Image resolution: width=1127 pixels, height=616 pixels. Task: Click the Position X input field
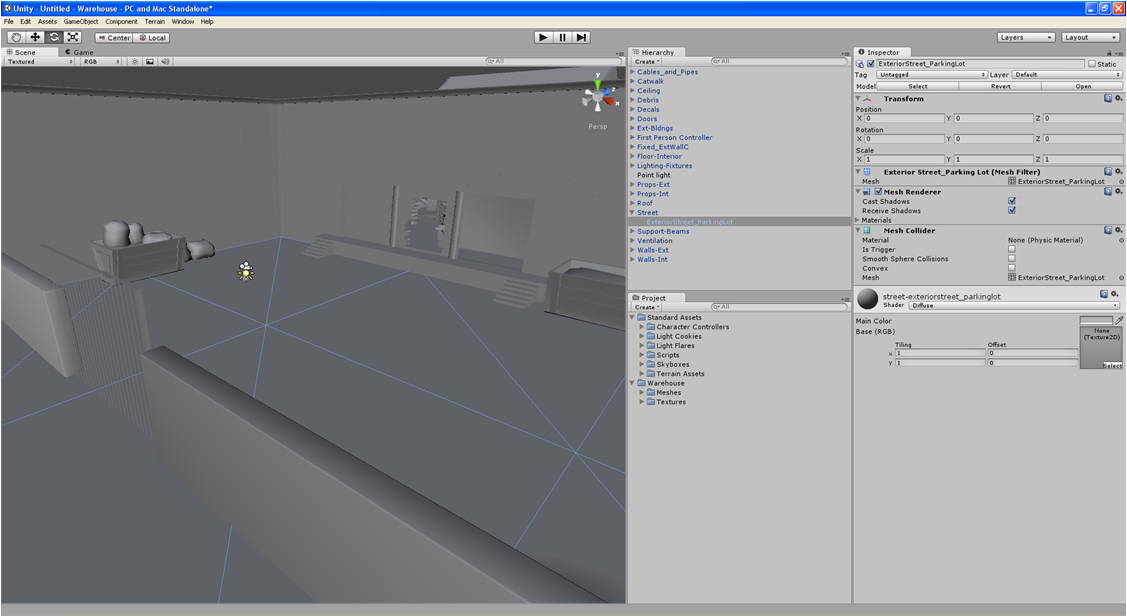905,118
